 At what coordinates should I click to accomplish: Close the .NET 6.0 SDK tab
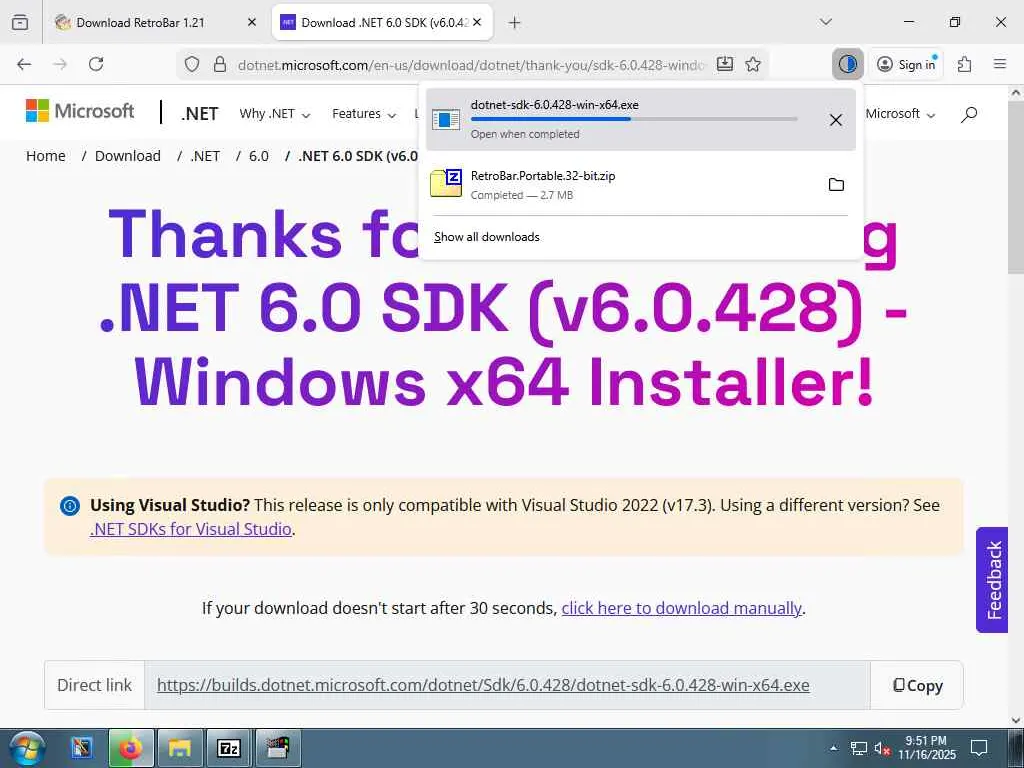click(x=477, y=22)
